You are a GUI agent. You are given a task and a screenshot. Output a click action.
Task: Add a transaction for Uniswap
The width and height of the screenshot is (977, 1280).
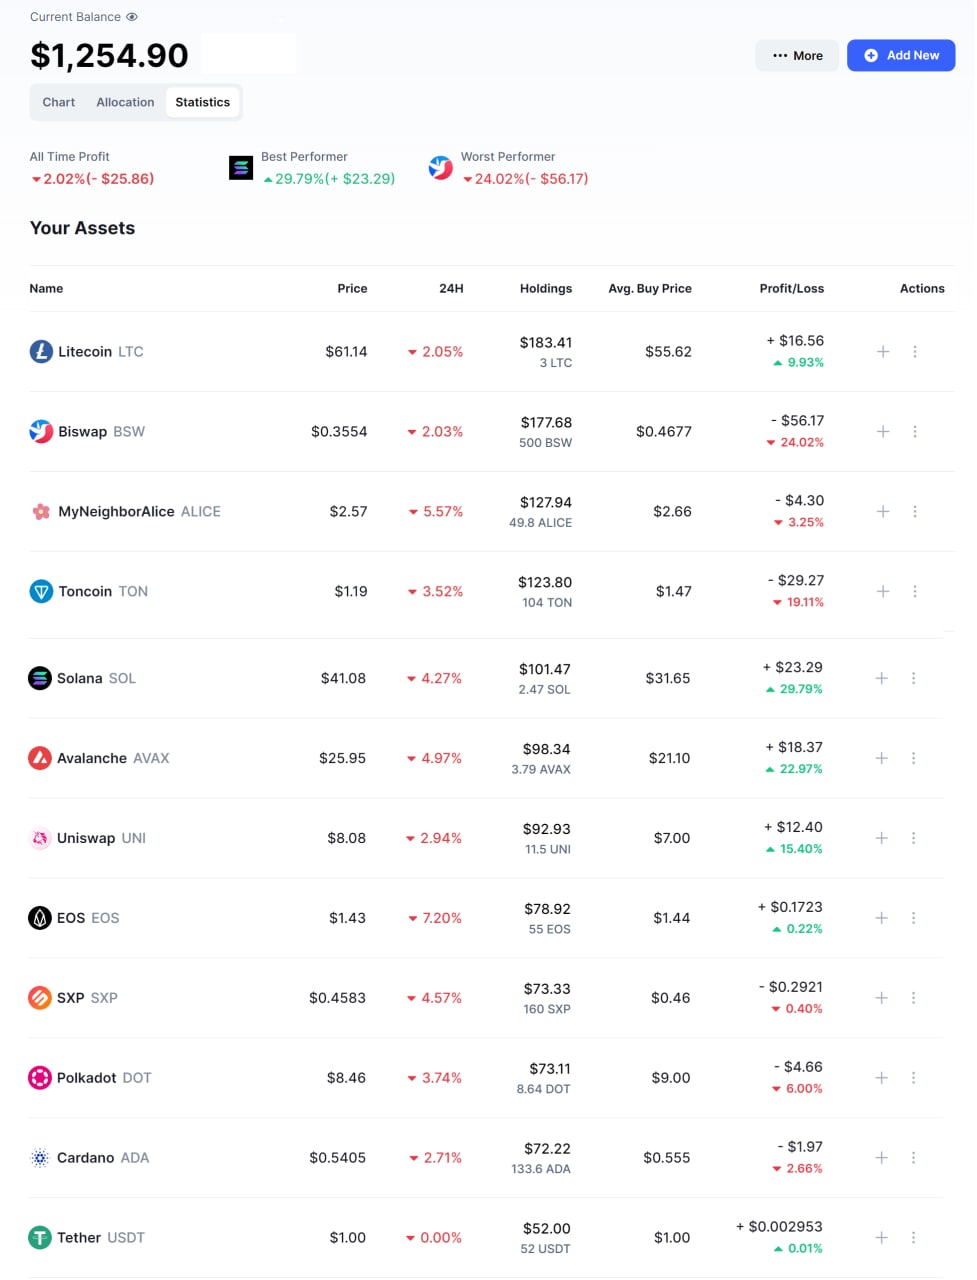pyautogui.click(x=881, y=838)
